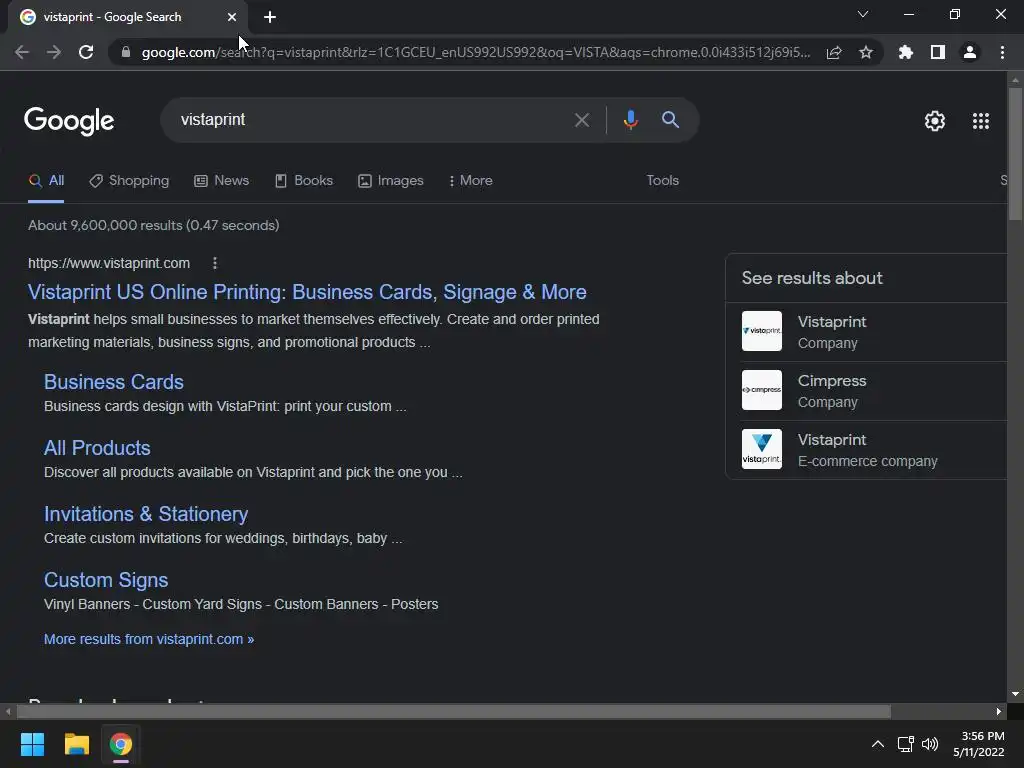Open search Tools options
The image size is (1024, 768).
(662, 181)
